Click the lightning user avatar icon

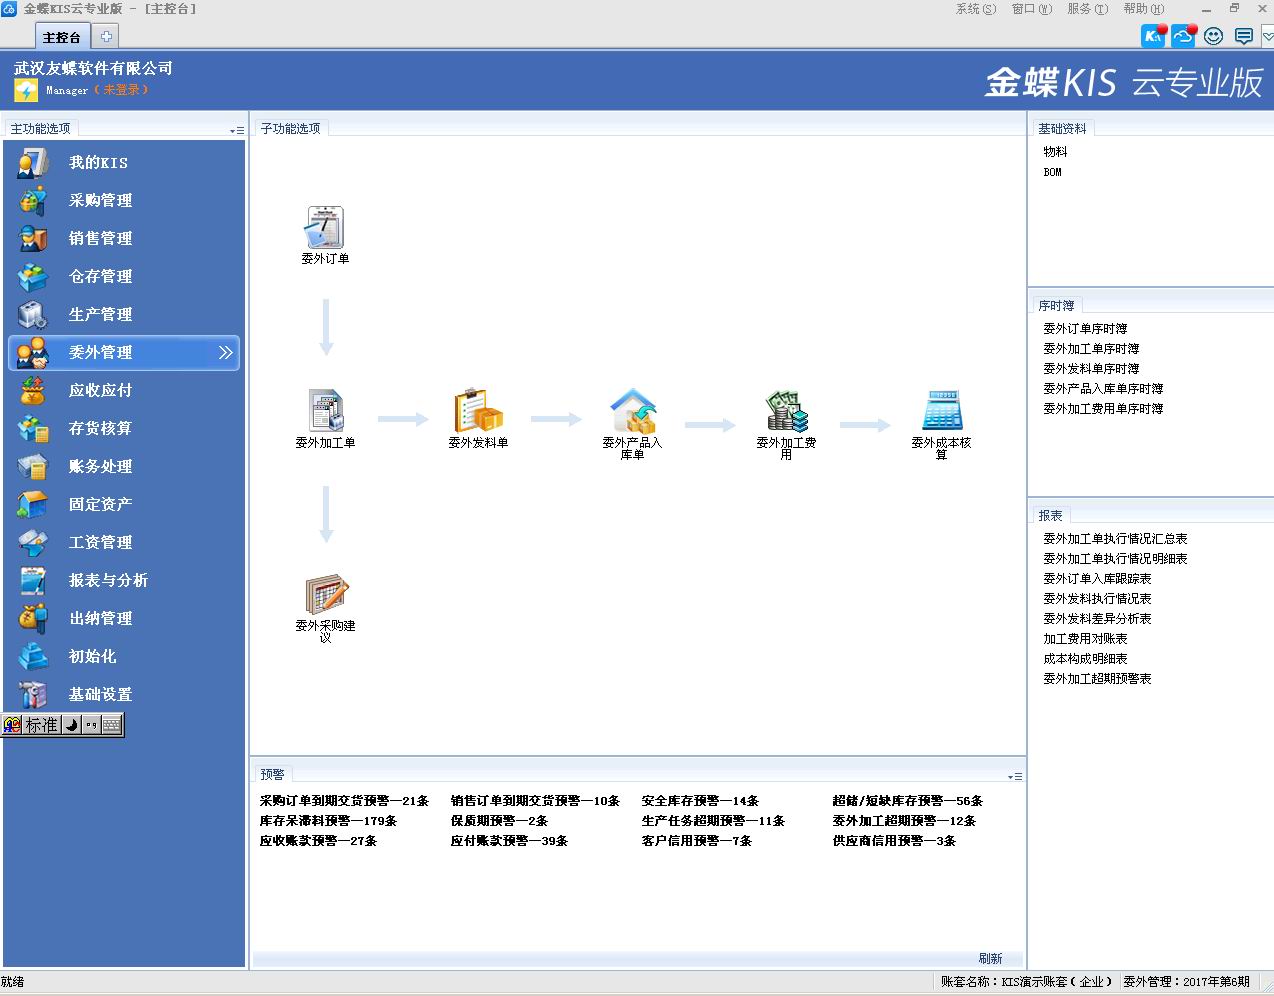click(x=26, y=90)
